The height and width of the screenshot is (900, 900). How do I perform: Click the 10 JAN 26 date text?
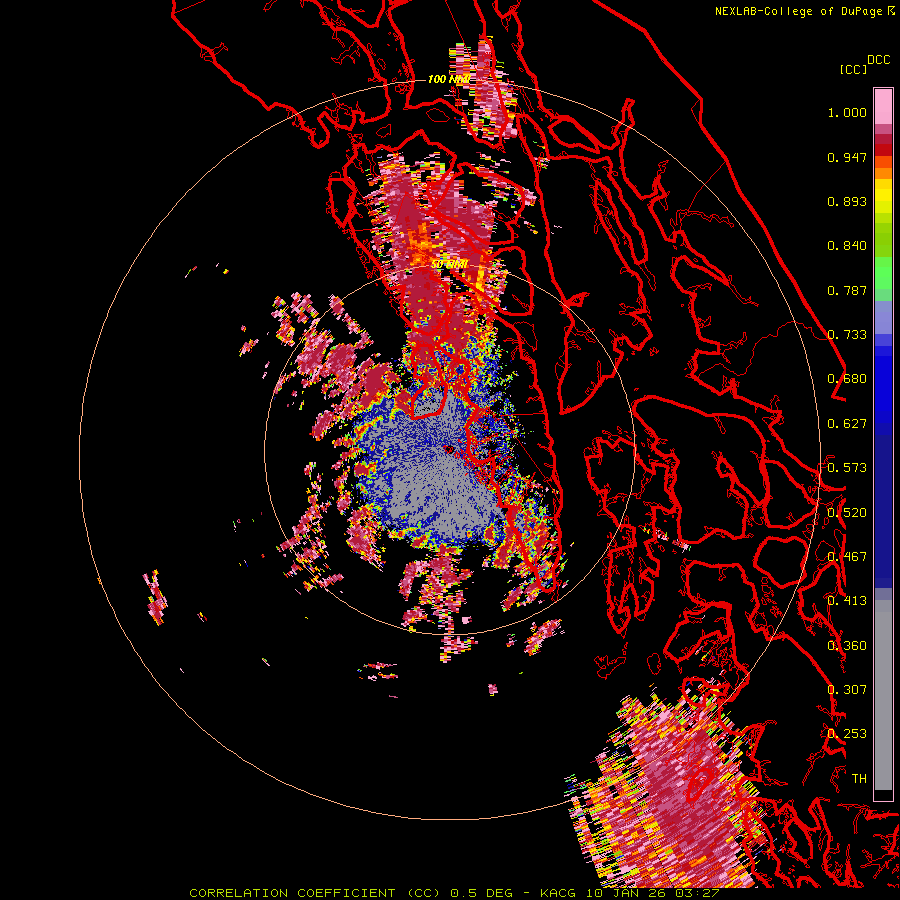[626, 893]
